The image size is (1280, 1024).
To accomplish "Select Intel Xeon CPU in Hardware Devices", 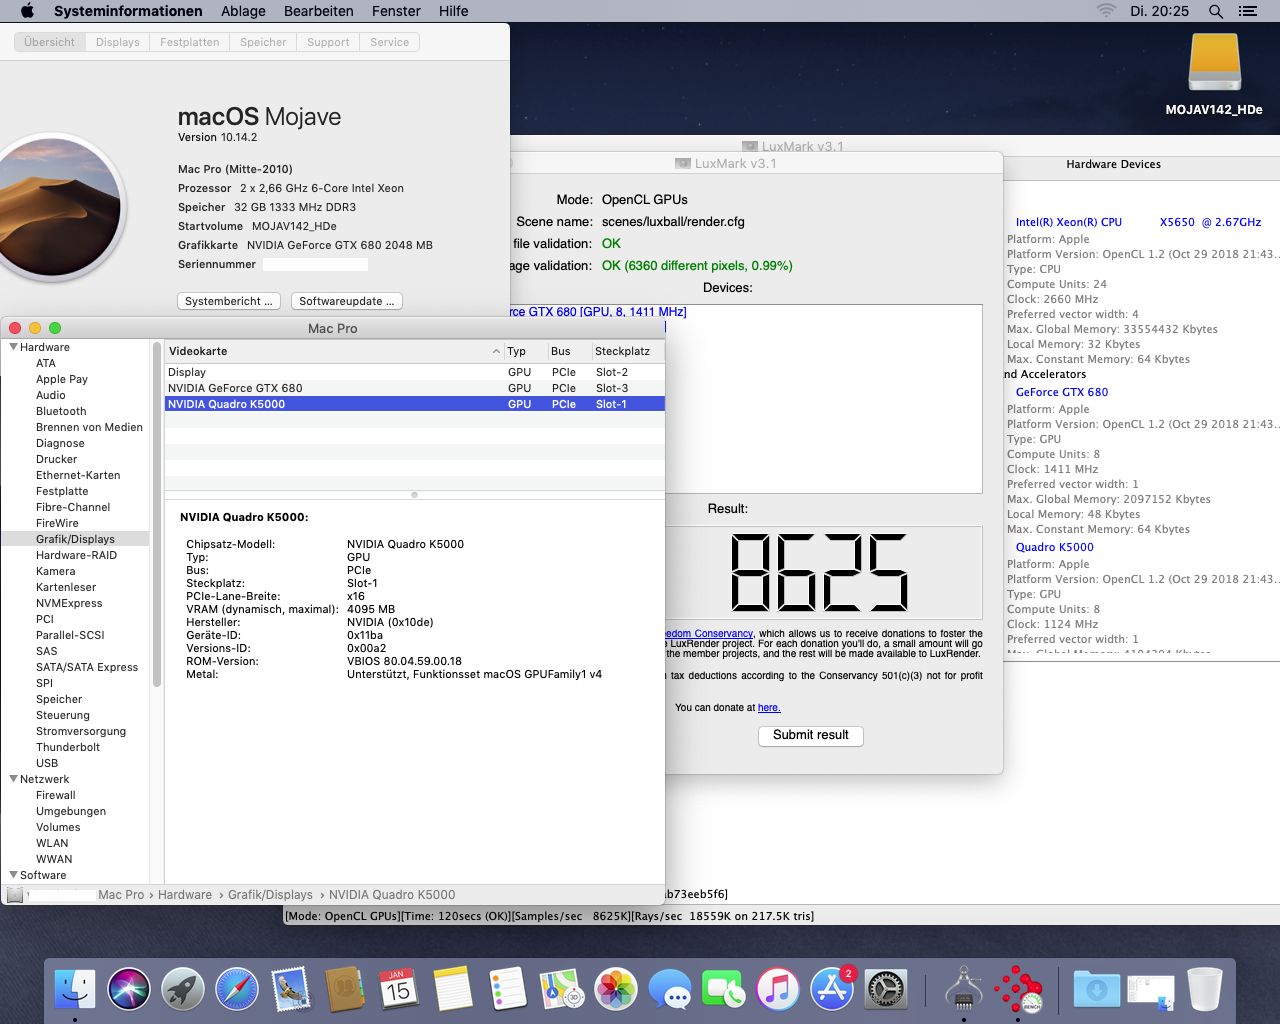I will click(1138, 222).
